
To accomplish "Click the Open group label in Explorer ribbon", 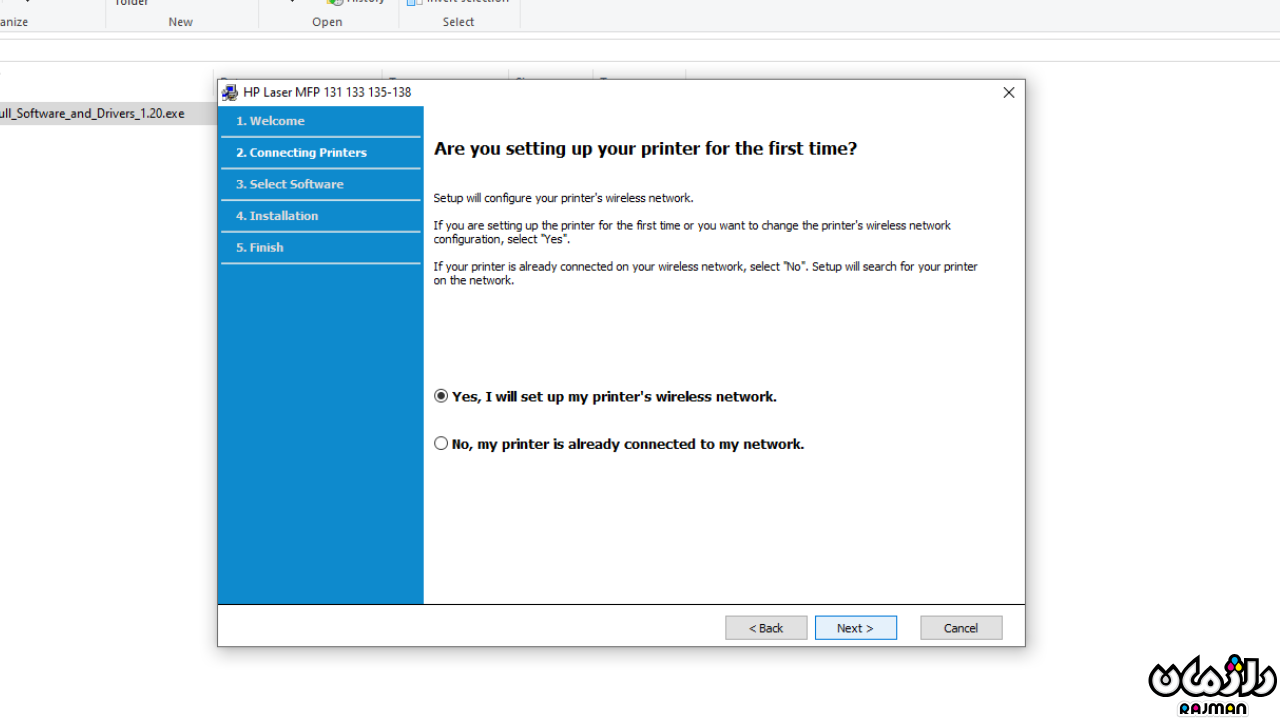I will [x=327, y=22].
